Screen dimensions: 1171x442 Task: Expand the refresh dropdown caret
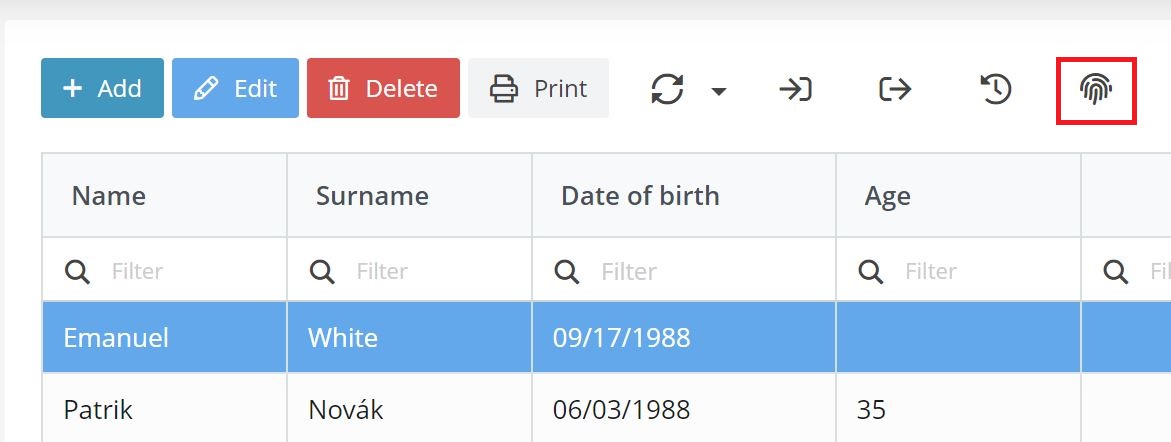click(718, 91)
